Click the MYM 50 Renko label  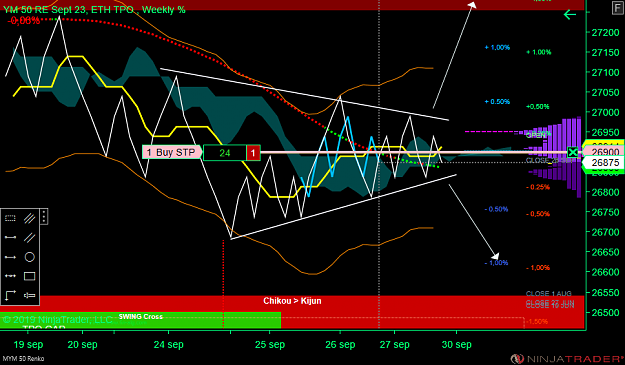[23, 359]
